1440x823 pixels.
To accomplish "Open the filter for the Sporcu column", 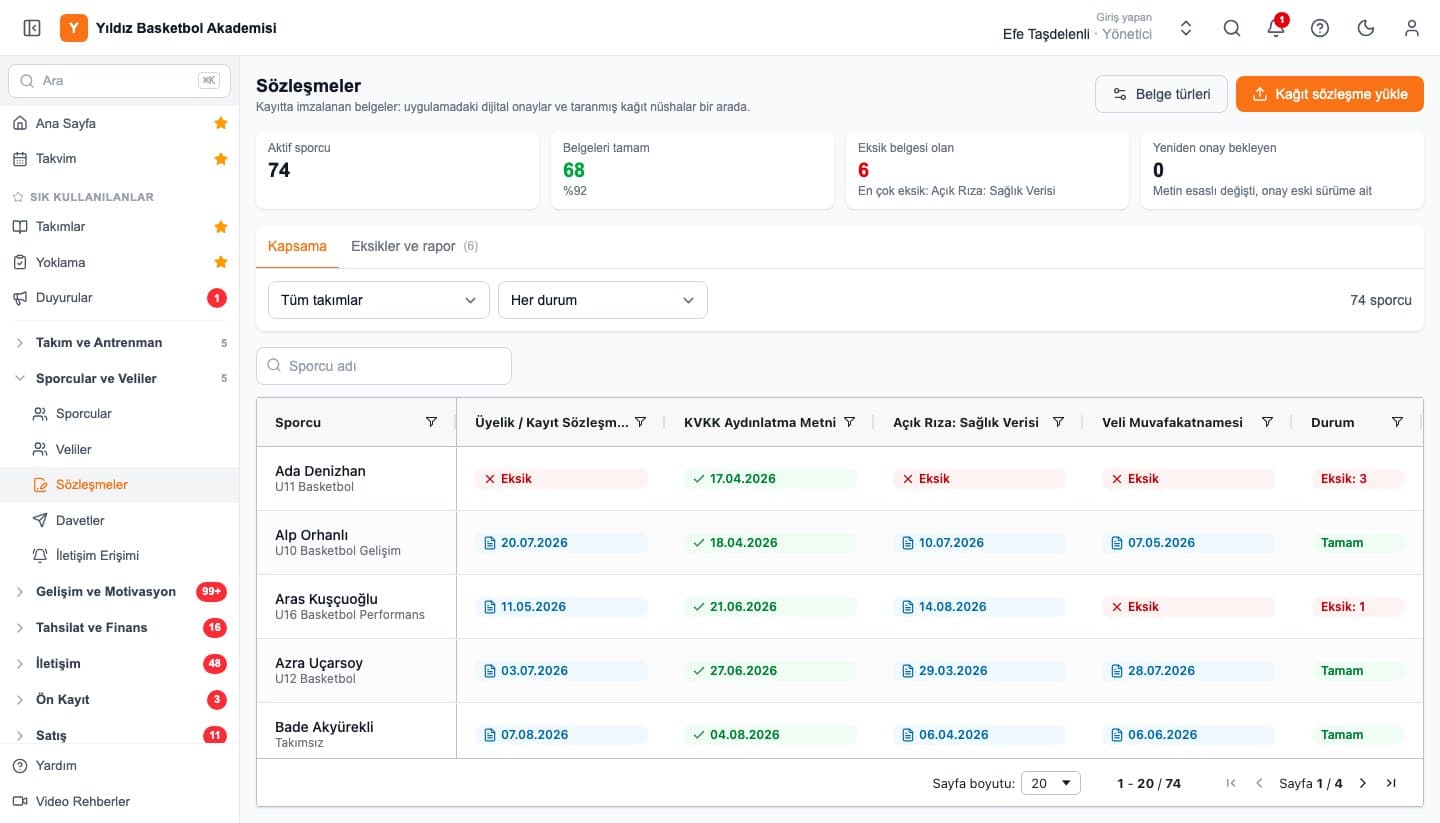I will pyautogui.click(x=431, y=422).
